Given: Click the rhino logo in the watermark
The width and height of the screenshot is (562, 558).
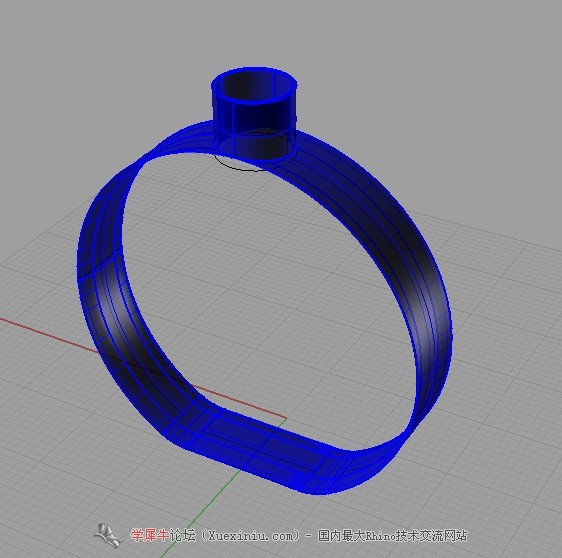Looking at the screenshot, I should pos(109,535).
